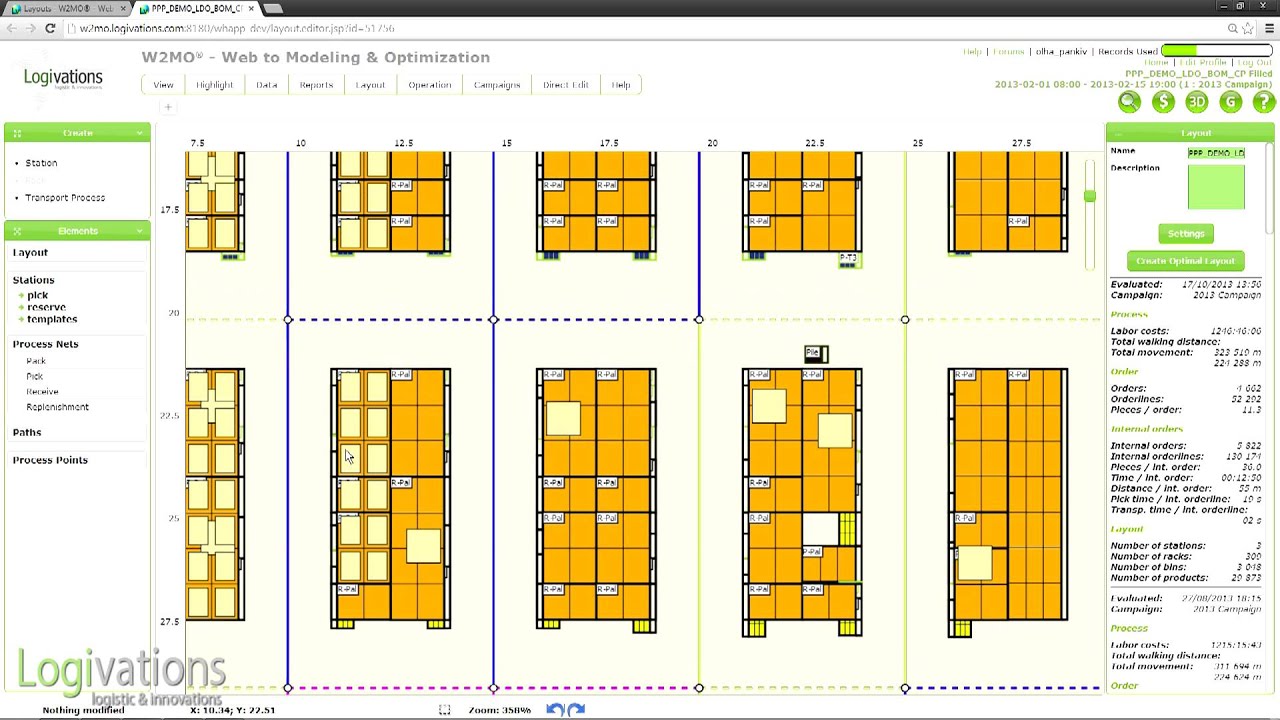Open the Highlight menu
This screenshot has height=720, width=1280.
pyautogui.click(x=214, y=85)
